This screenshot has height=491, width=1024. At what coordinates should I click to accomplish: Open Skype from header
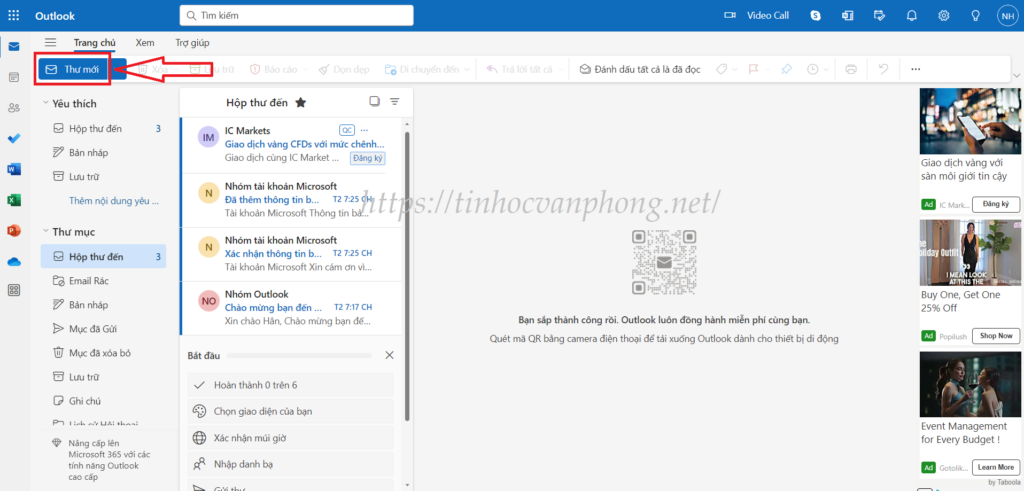click(x=815, y=15)
